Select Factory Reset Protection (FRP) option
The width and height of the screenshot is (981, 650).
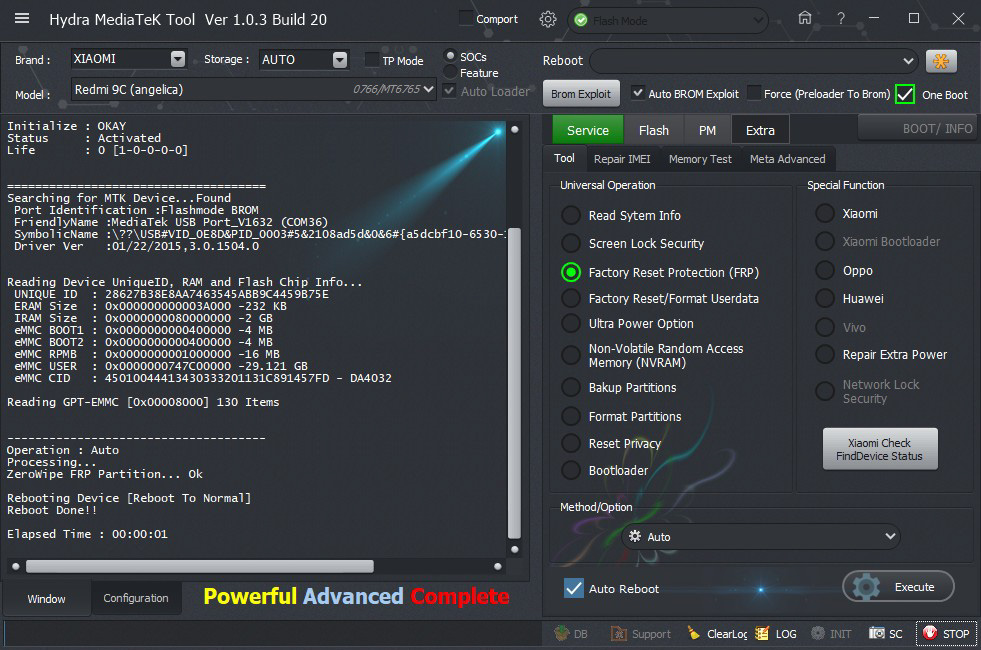click(x=571, y=272)
